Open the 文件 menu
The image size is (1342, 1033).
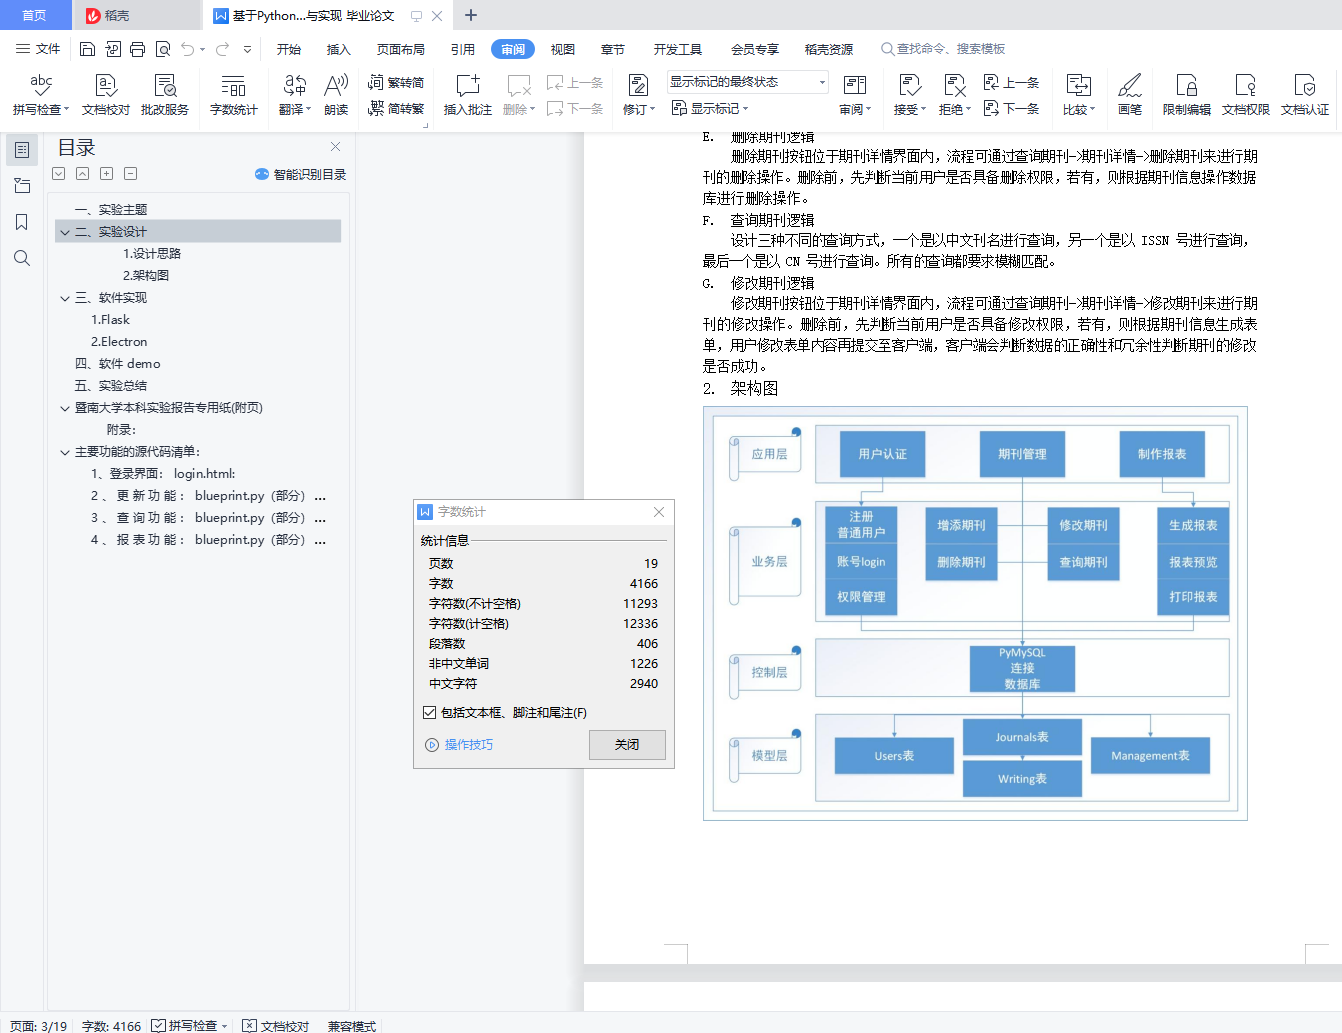[x=38, y=49]
